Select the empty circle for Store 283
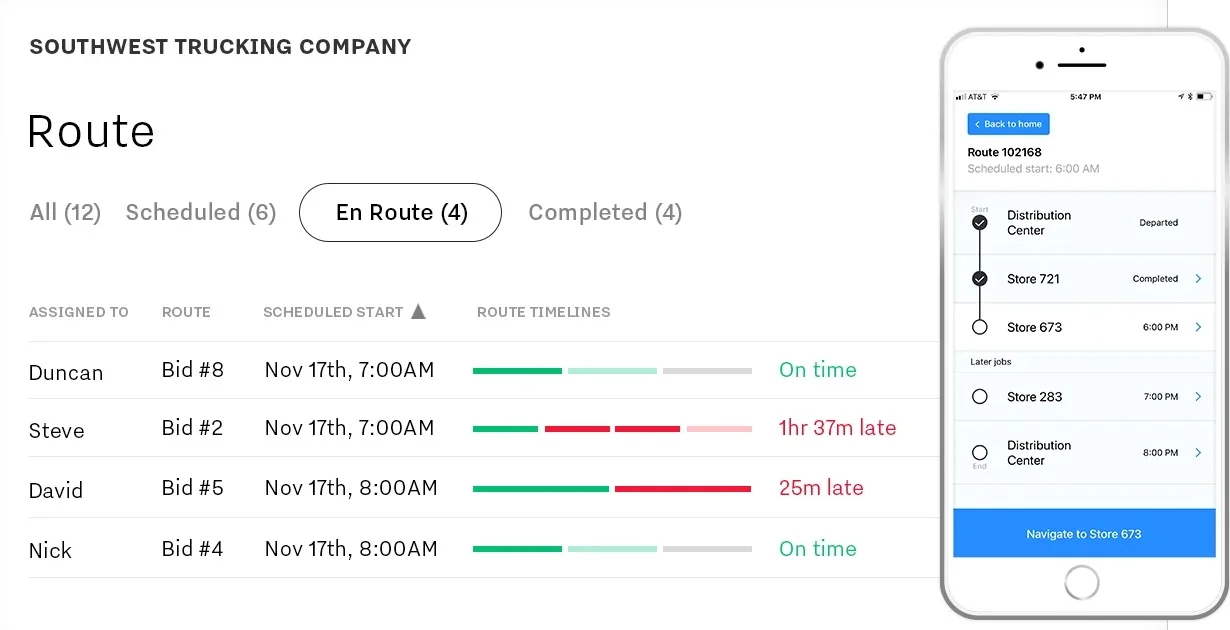This screenshot has height=630, width=1230. [980, 397]
